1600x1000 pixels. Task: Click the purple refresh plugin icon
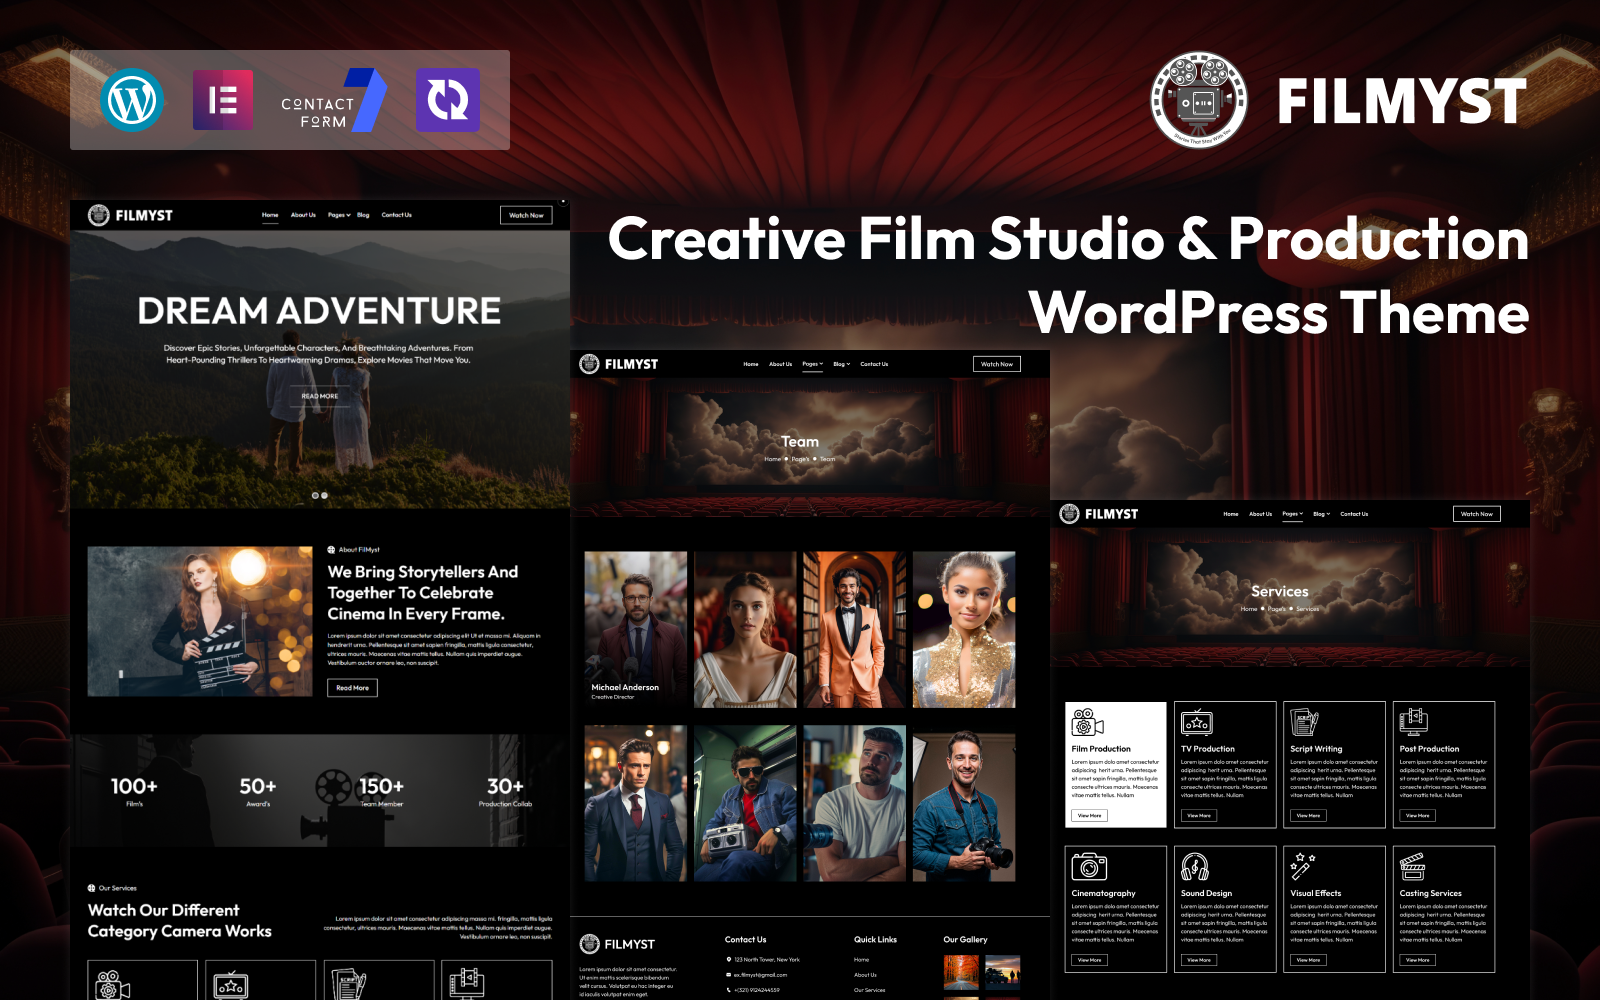click(x=448, y=100)
